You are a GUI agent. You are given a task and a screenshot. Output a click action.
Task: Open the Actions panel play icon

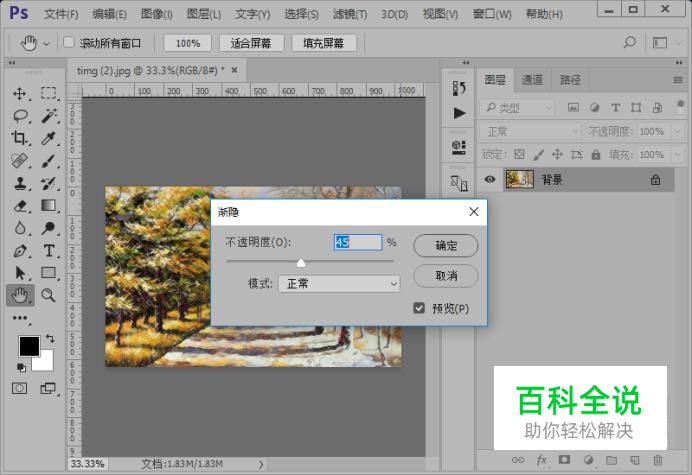pyautogui.click(x=459, y=113)
